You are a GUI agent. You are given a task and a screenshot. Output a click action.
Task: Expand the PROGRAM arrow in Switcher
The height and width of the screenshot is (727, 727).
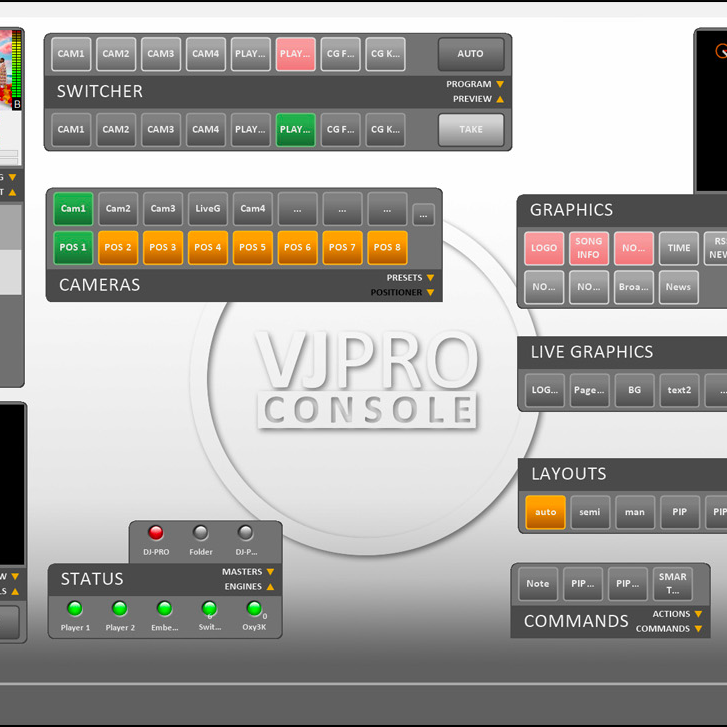pyautogui.click(x=500, y=84)
